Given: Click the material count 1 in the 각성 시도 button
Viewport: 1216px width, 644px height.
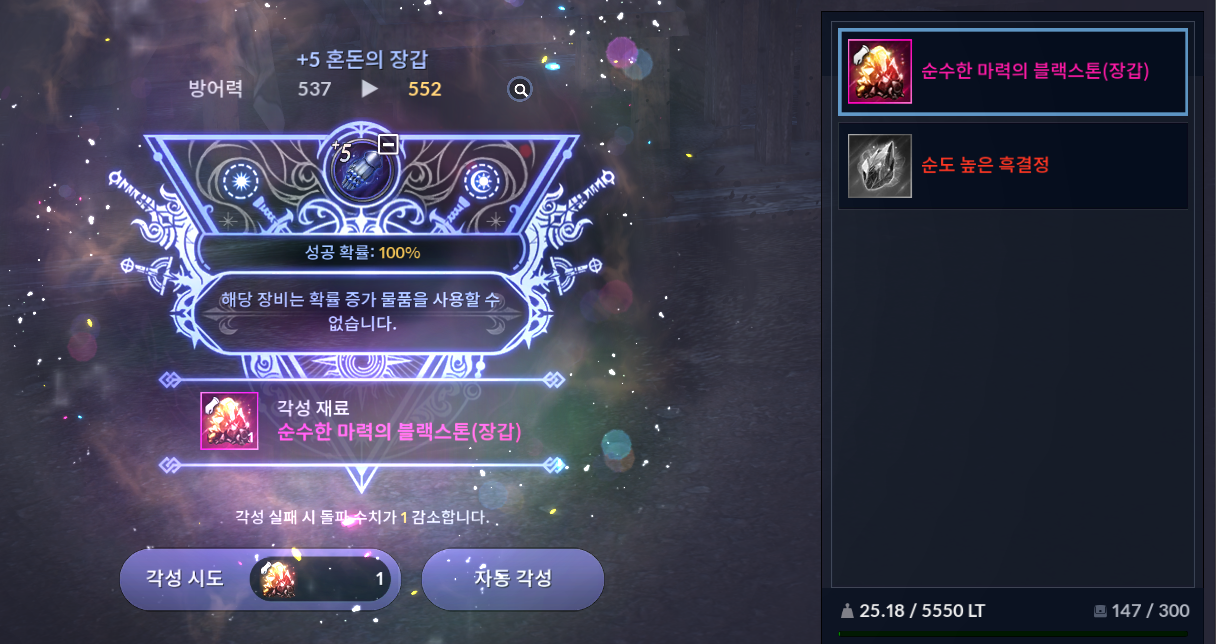Looking at the screenshot, I should pyautogui.click(x=380, y=579).
